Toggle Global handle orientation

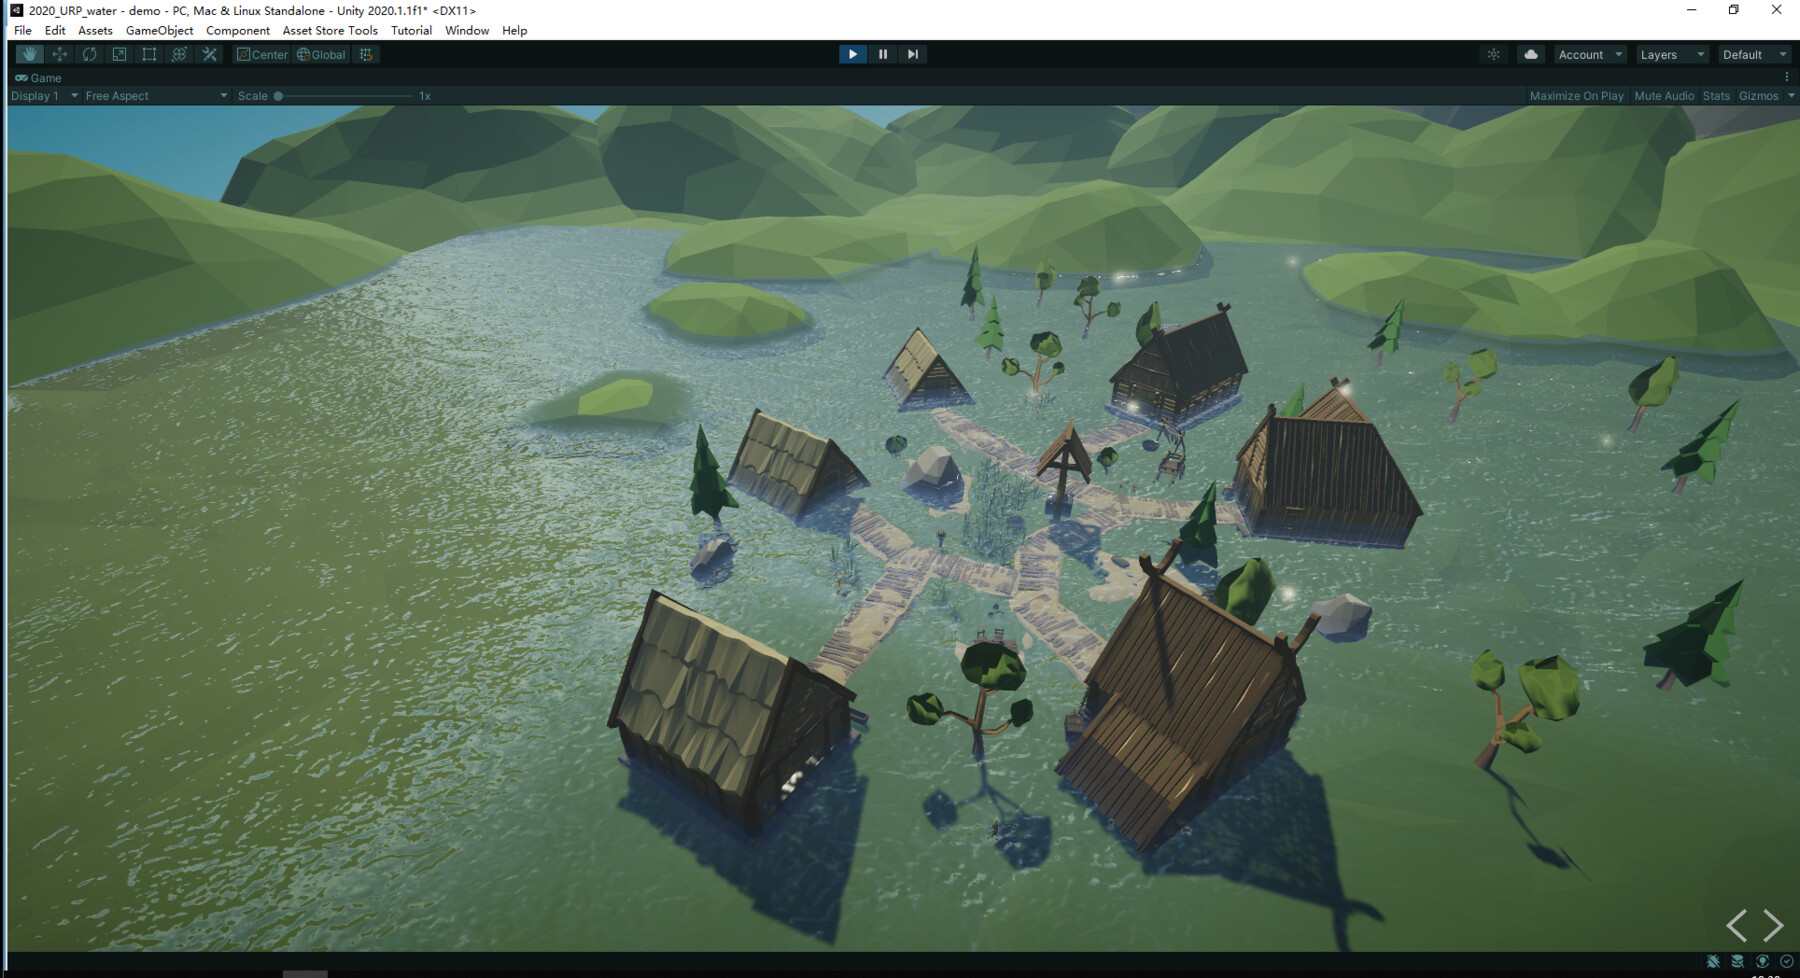[x=320, y=54]
